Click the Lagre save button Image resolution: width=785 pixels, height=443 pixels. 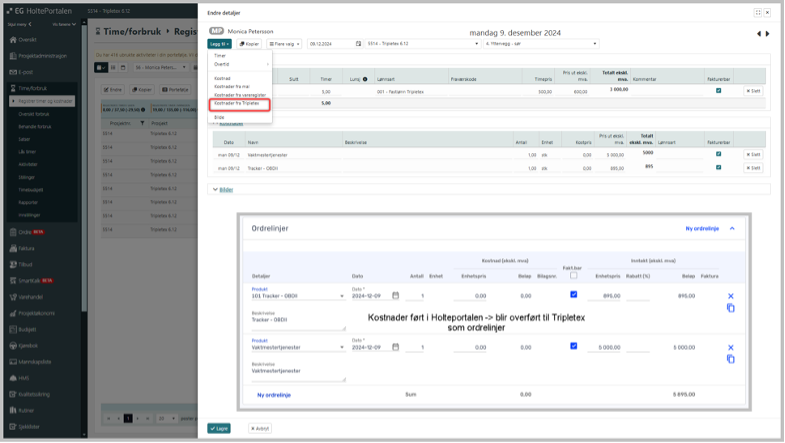click(219, 428)
